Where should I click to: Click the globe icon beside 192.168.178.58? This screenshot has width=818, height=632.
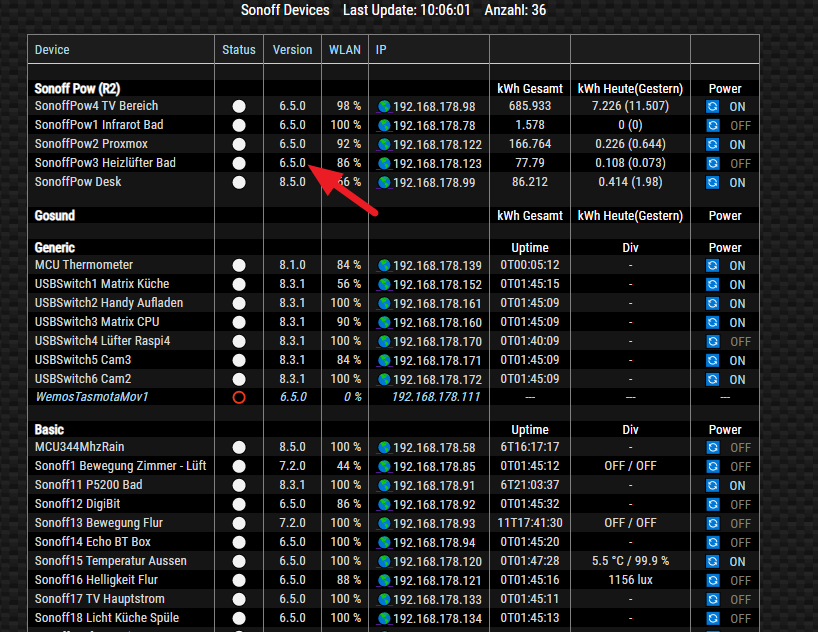[x=384, y=448]
